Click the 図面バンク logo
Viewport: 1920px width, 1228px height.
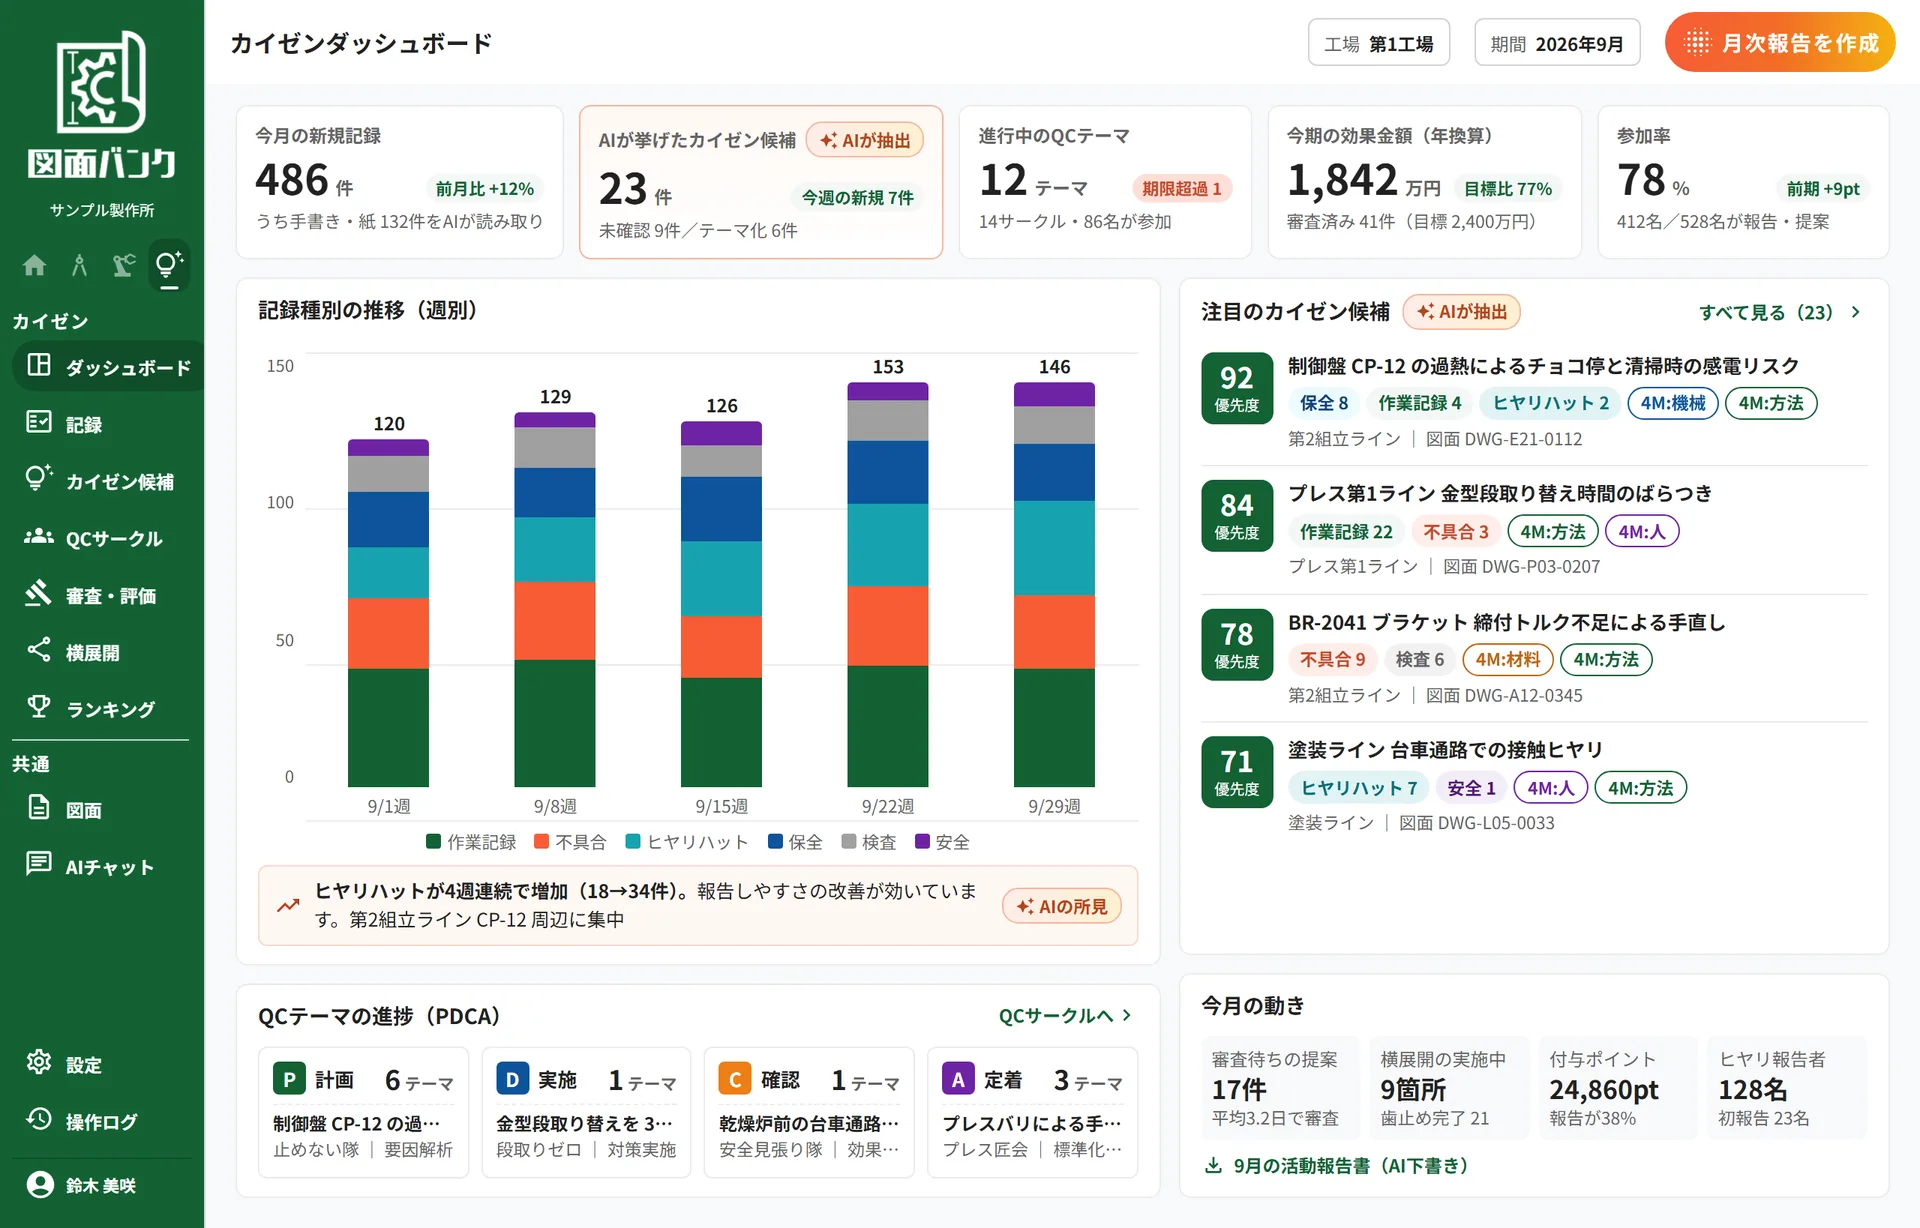tap(102, 104)
